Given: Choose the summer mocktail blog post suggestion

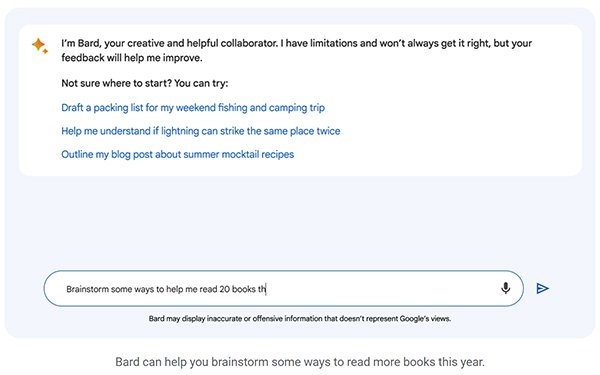Looking at the screenshot, I should coord(178,154).
